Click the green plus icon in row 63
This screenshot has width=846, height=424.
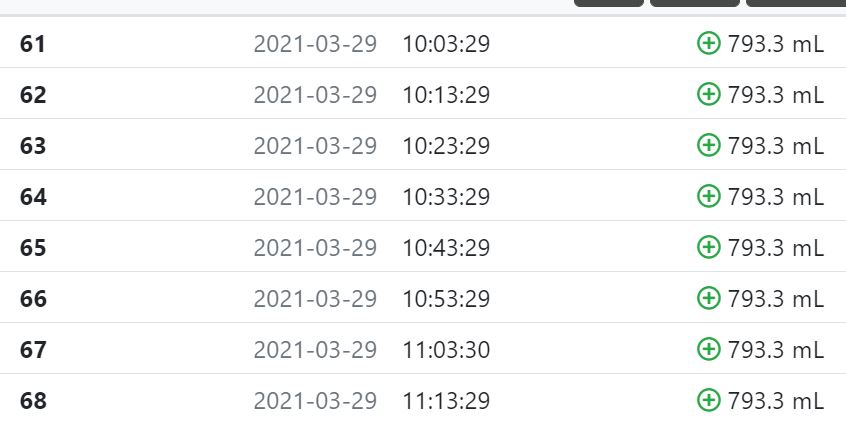pos(708,145)
